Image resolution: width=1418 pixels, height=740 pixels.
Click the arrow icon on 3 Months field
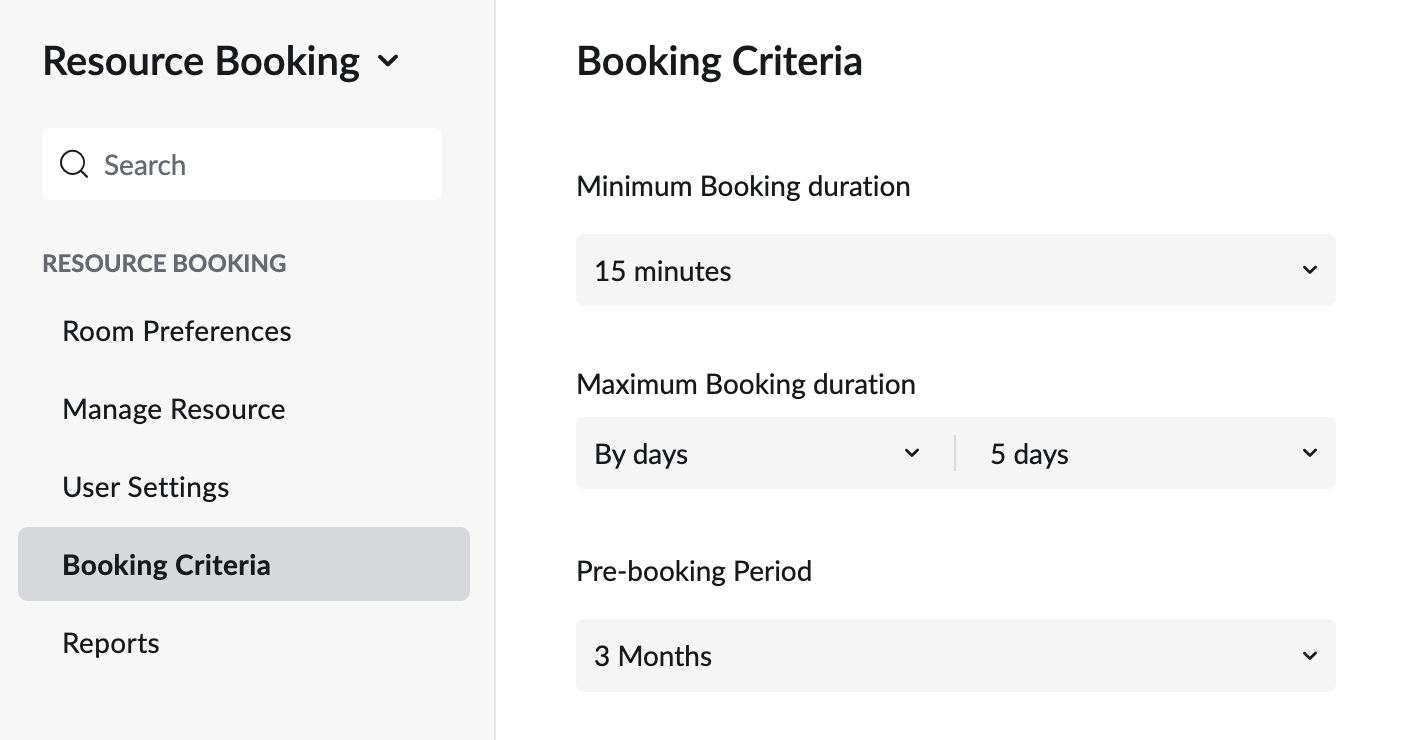[1309, 656]
